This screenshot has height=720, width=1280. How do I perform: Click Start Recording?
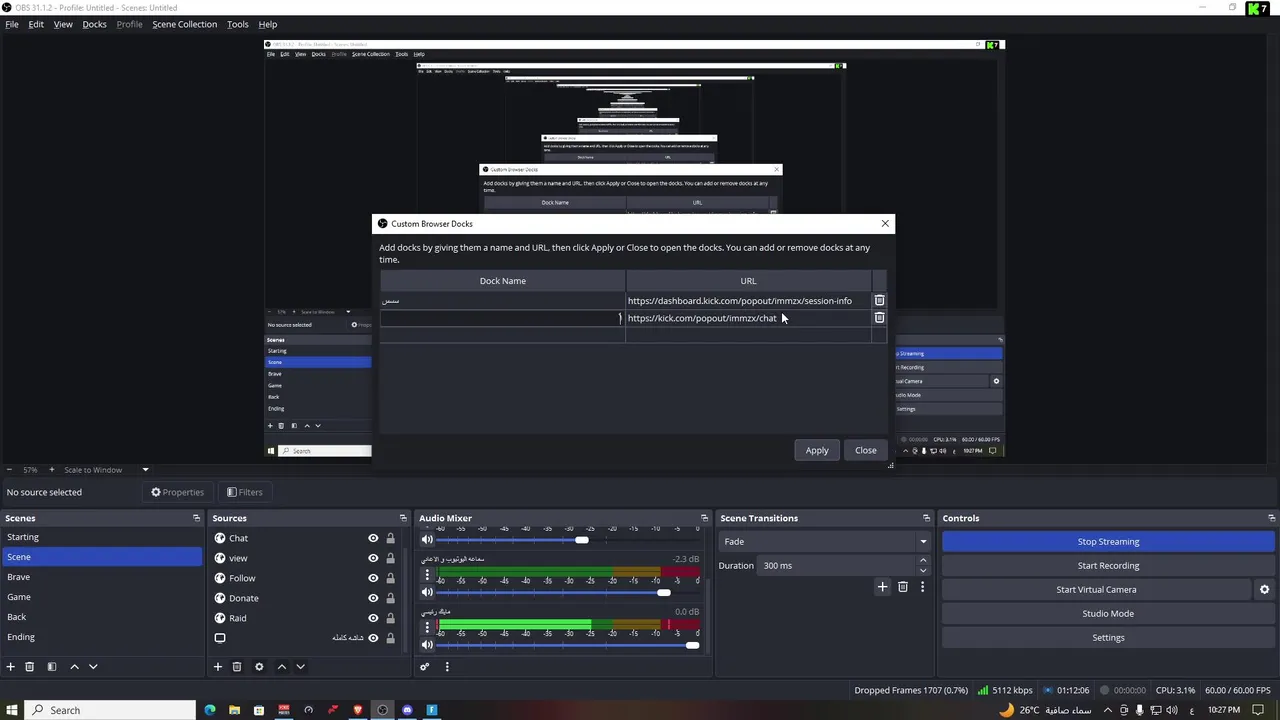coord(1108,566)
